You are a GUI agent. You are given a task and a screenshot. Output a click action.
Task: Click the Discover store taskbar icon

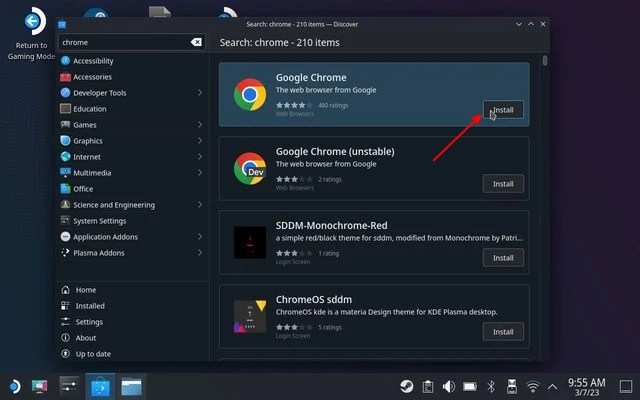[x=100, y=386]
